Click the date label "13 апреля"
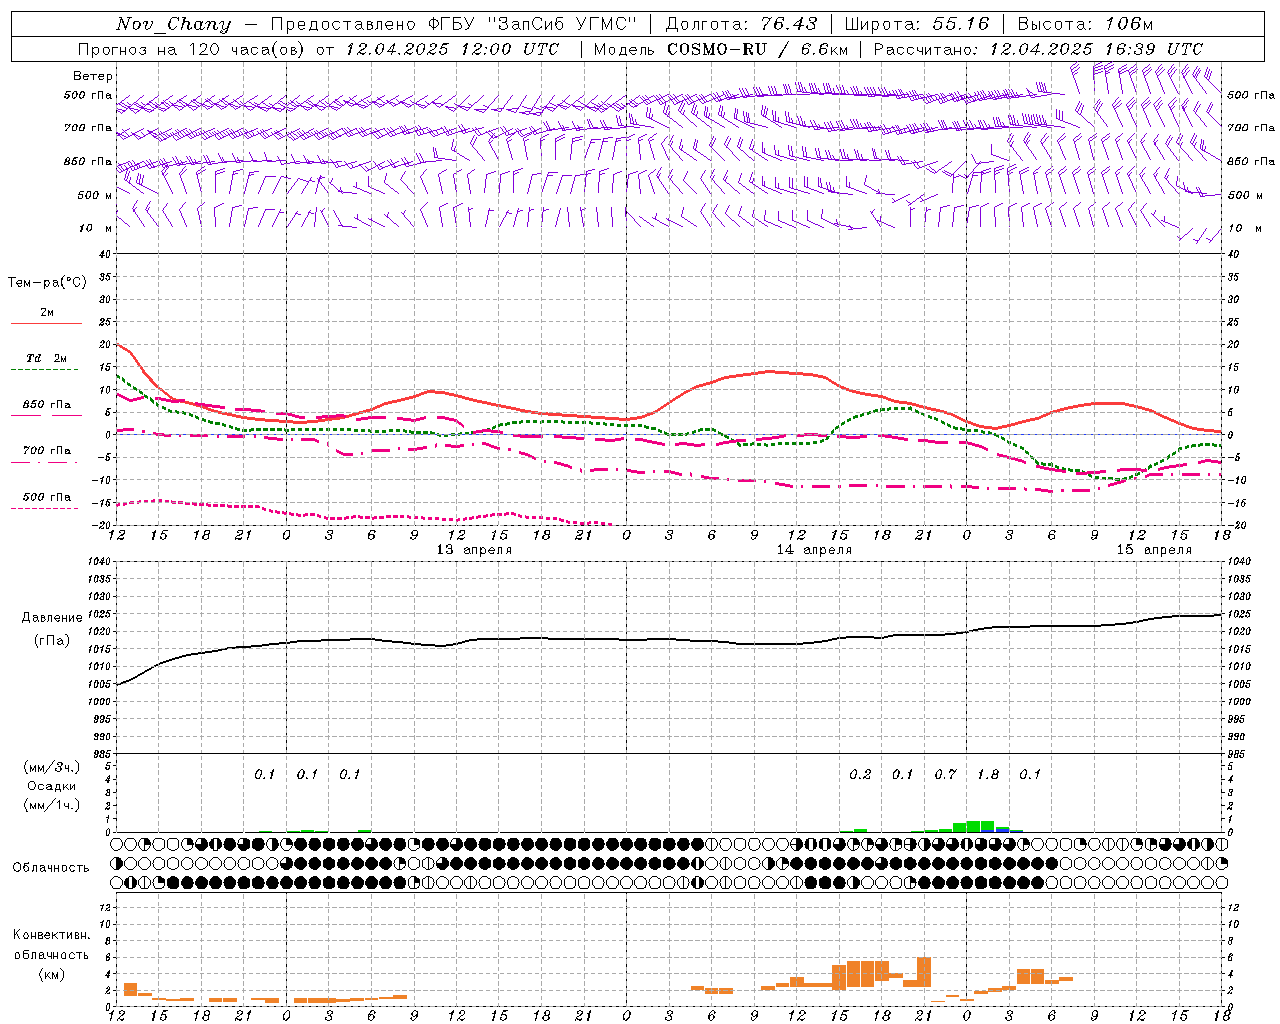This screenshot has width=1280, height=1024. 474,550
